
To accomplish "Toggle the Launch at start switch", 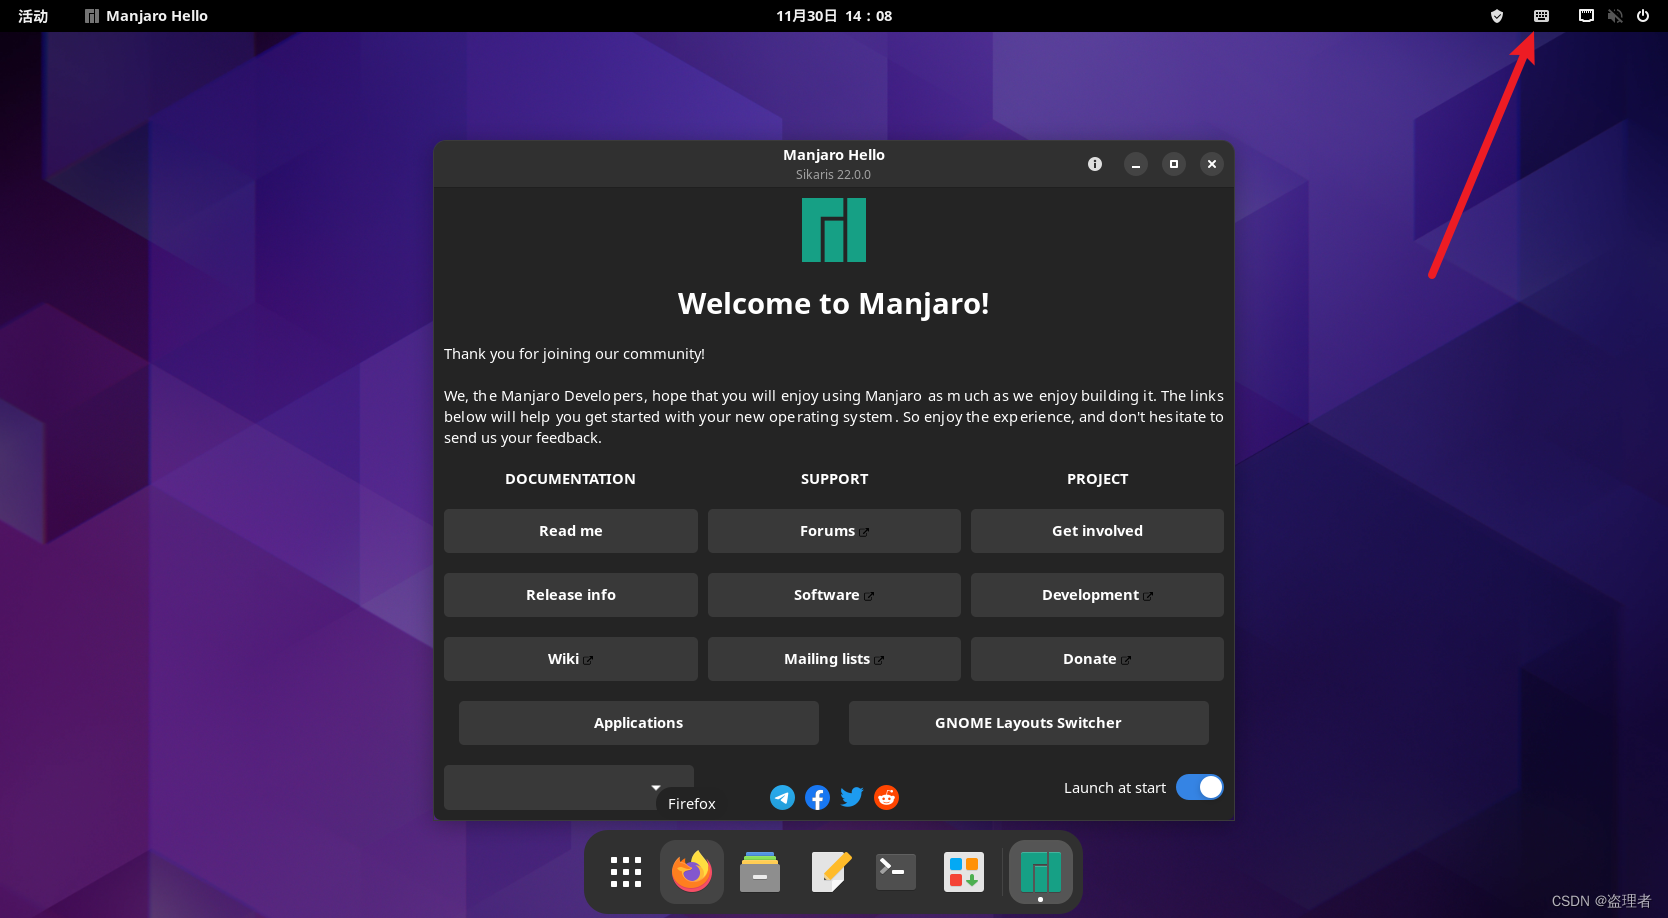I will [1199, 787].
